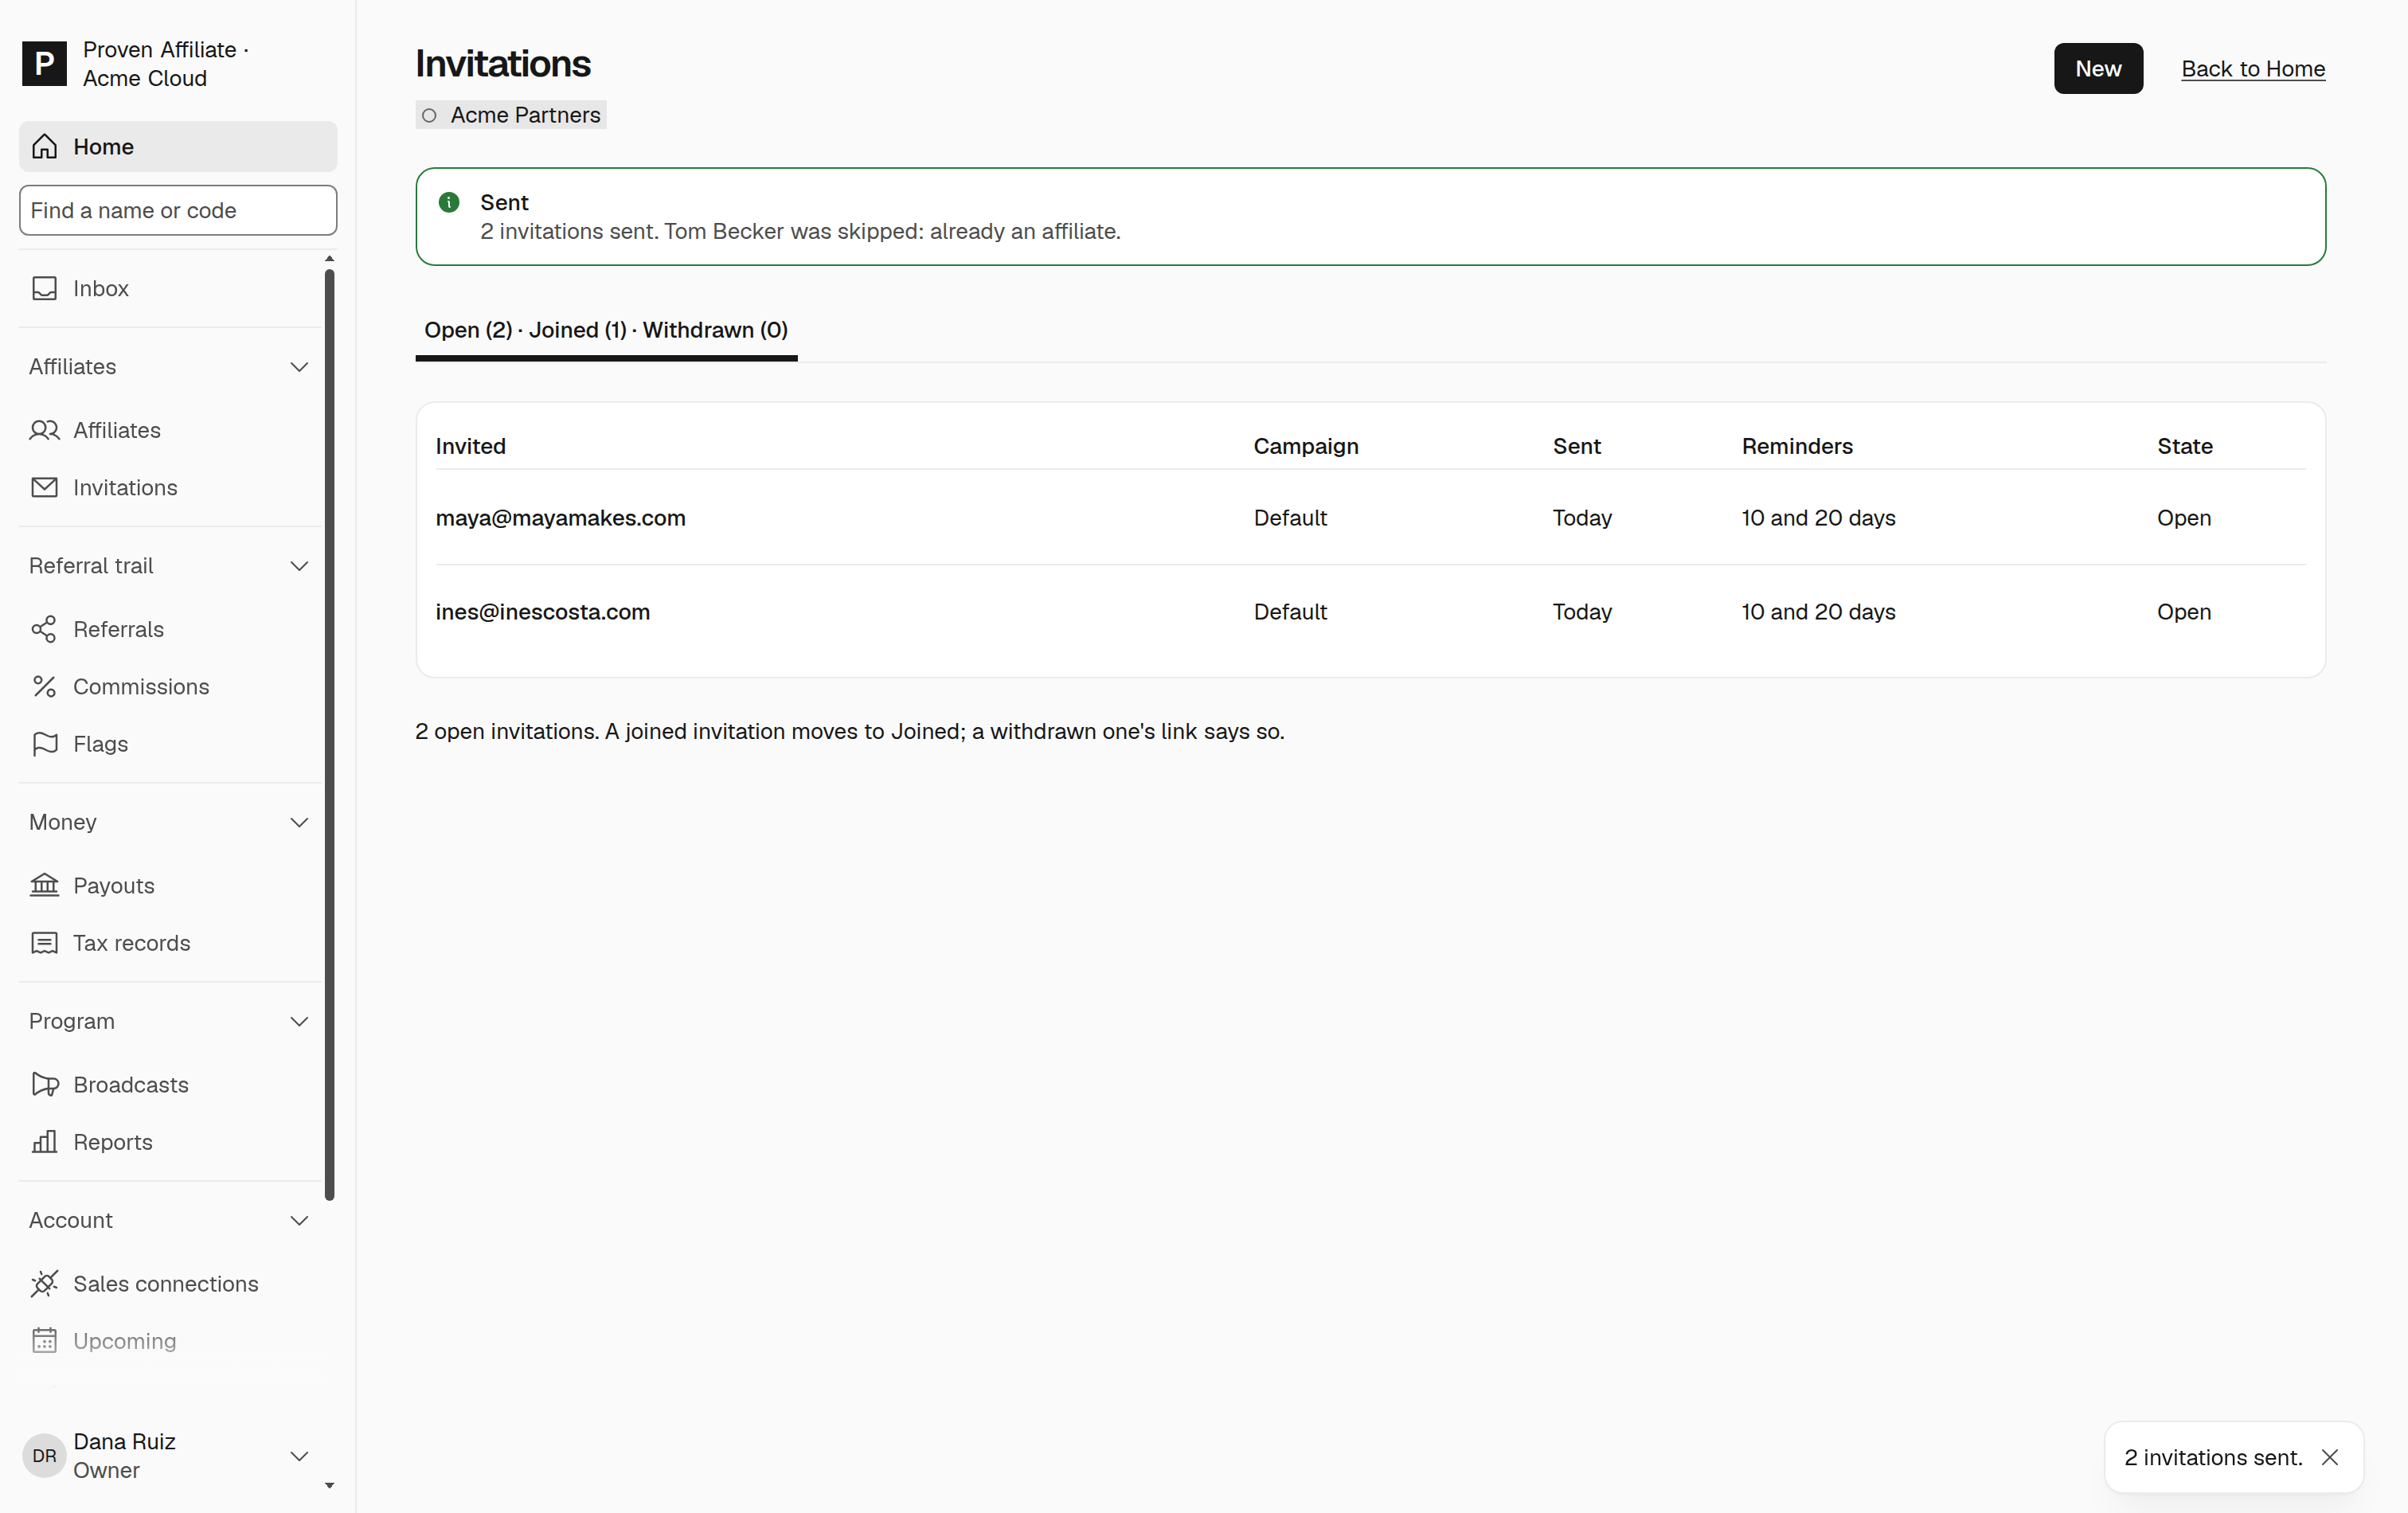Open the Inbox tray icon

44,289
